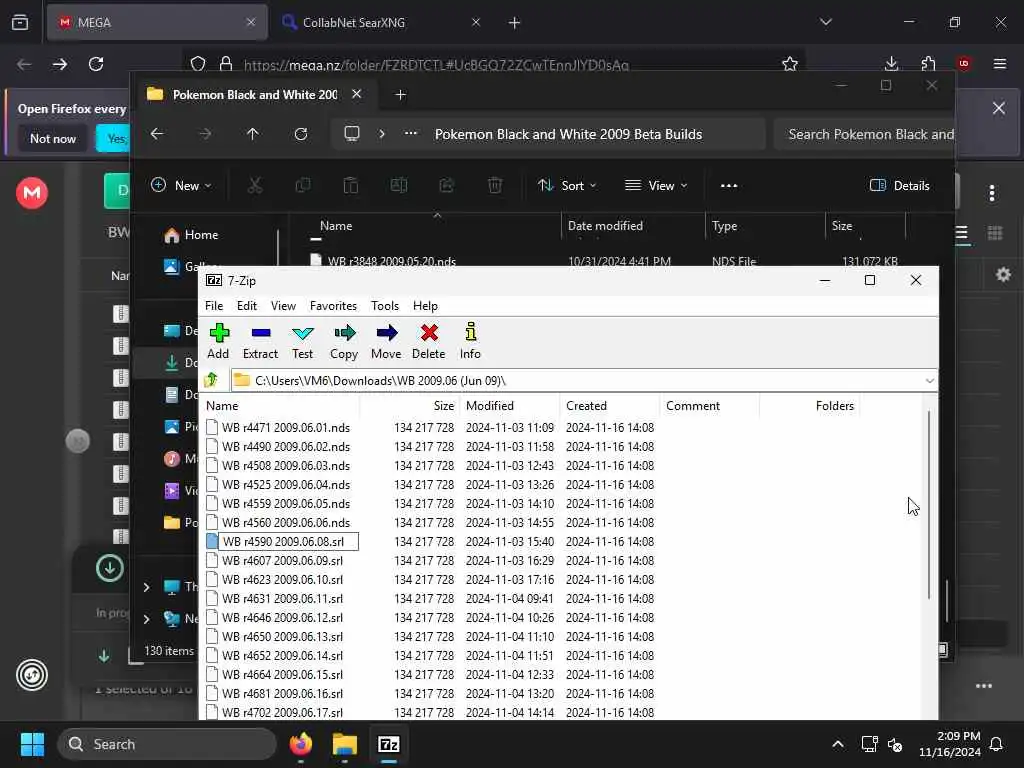This screenshot has width=1024, height=768.
Task: Reload the page in Firefox
Action: (96, 64)
